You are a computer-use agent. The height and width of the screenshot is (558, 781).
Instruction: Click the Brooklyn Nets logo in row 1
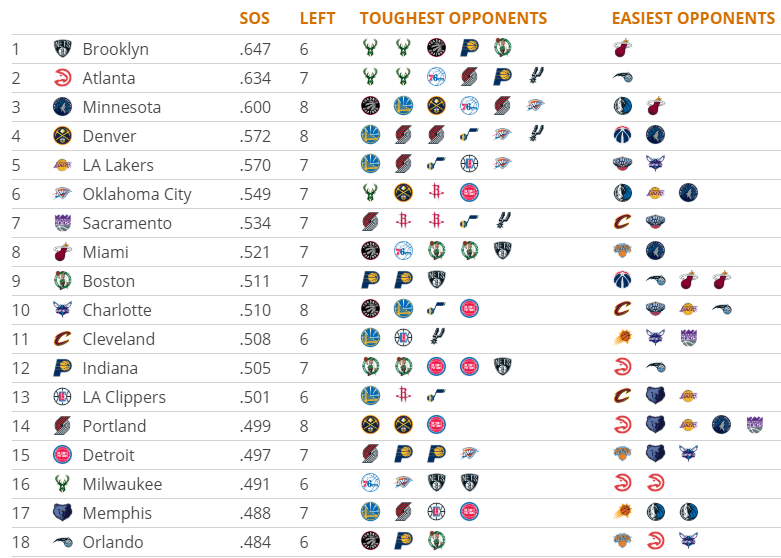coord(62,49)
